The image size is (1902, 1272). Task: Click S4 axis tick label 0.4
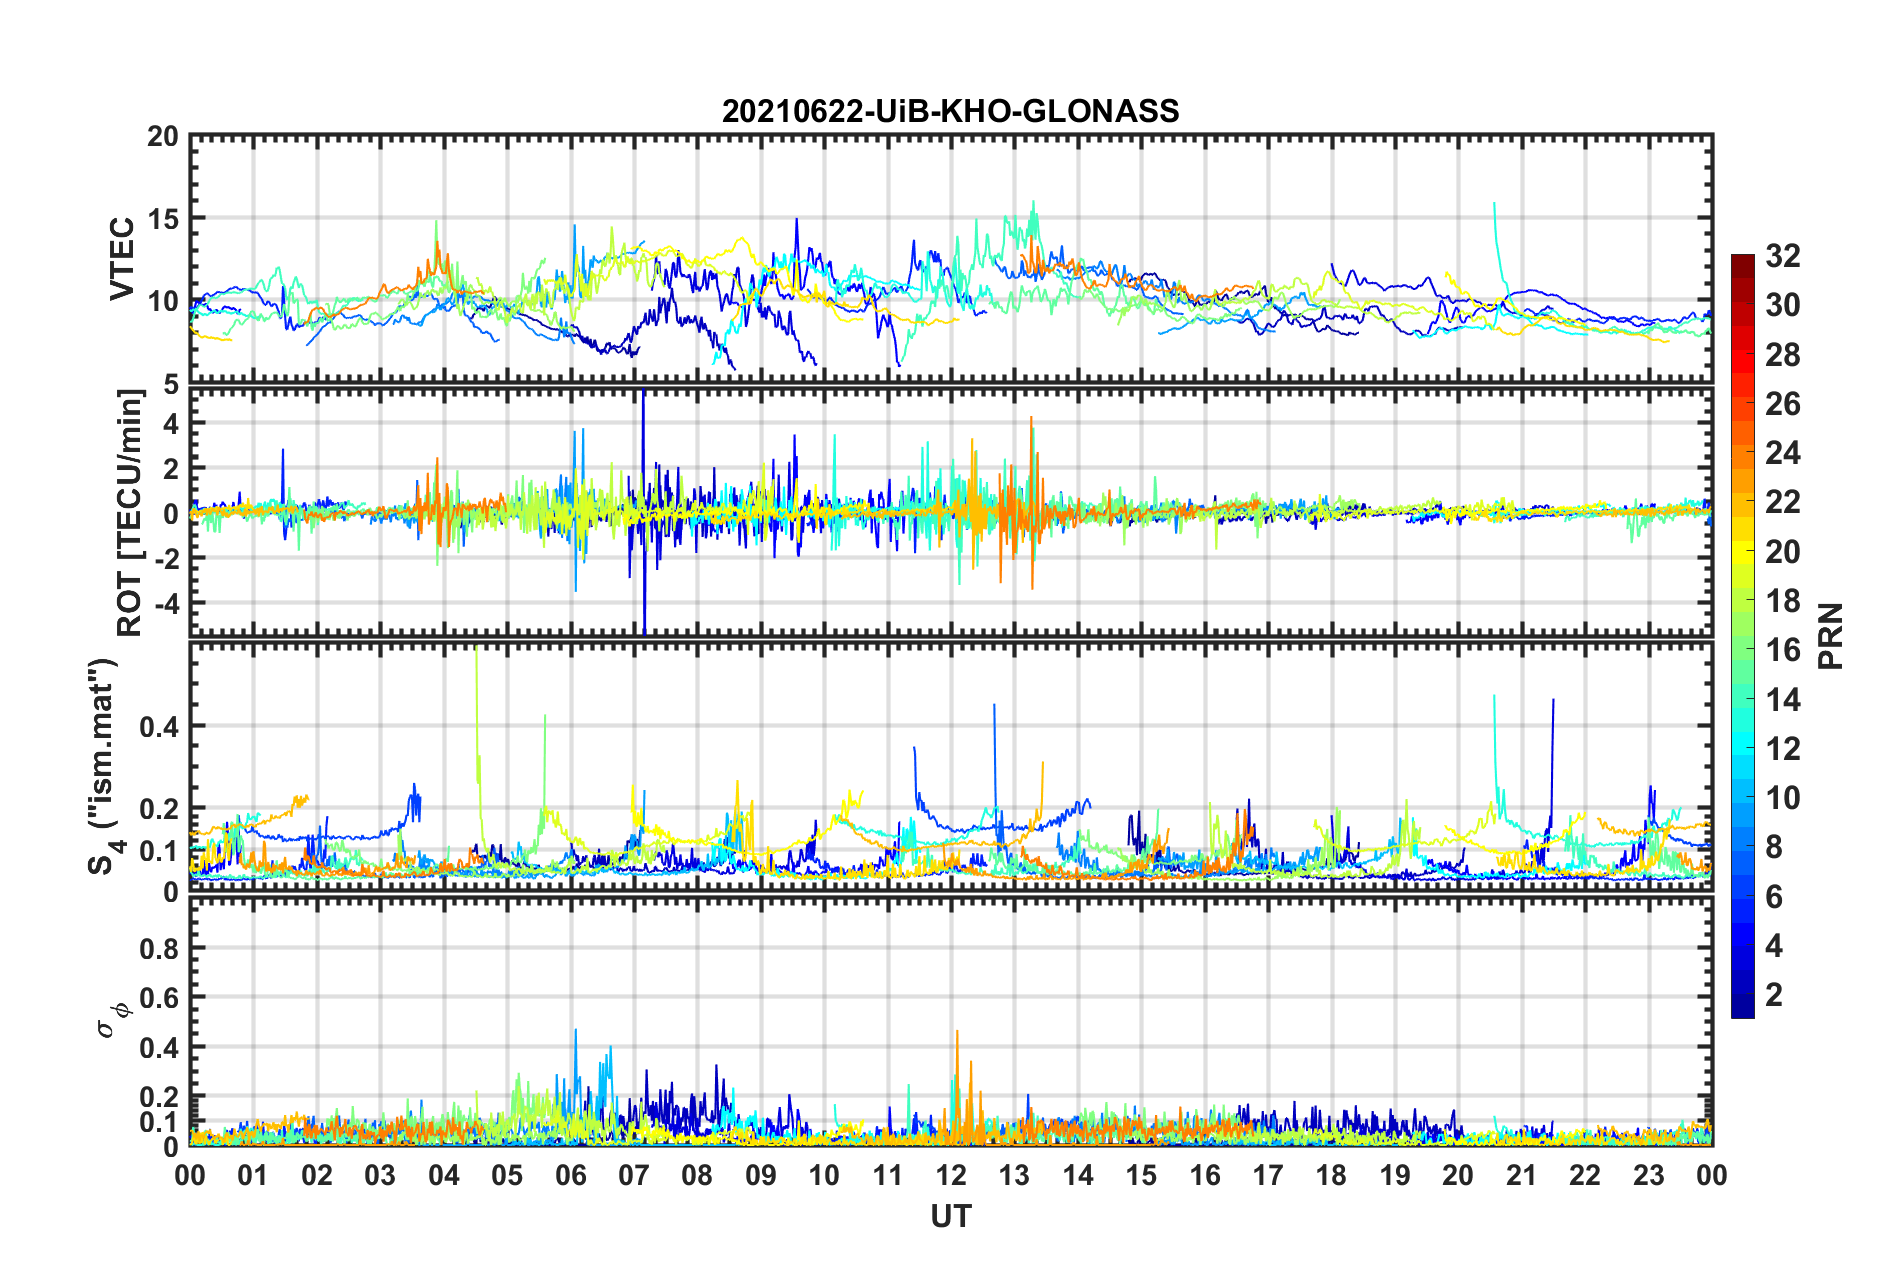pyautogui.click(x=159, y=727)
